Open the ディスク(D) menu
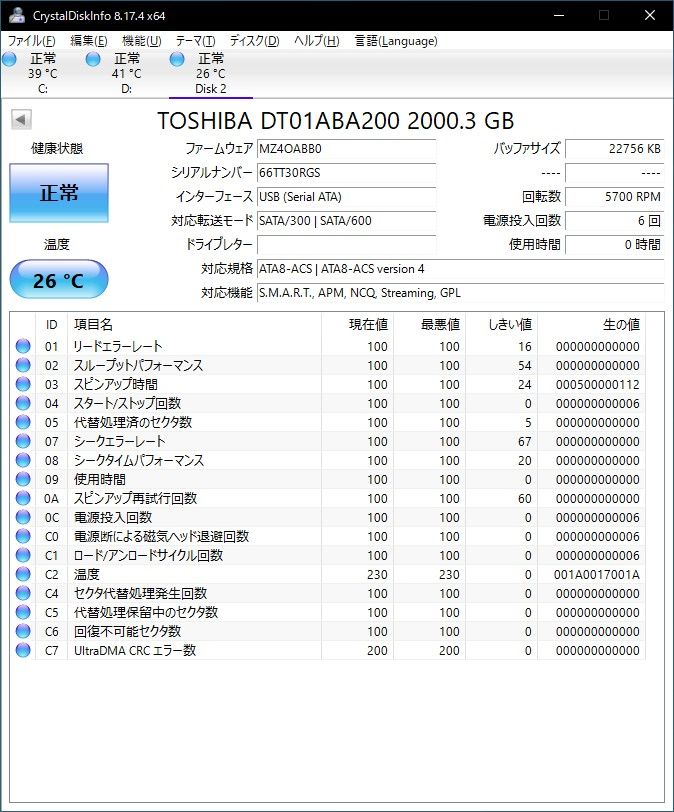The width and height of the screenshot is (674, 812). (x=254, y=41)
